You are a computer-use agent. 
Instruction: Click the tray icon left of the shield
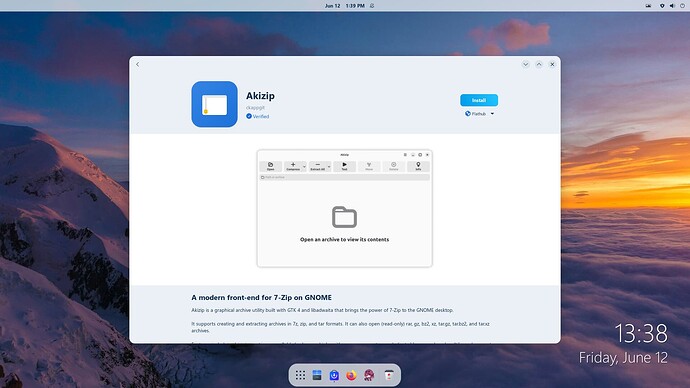point(648,6)
